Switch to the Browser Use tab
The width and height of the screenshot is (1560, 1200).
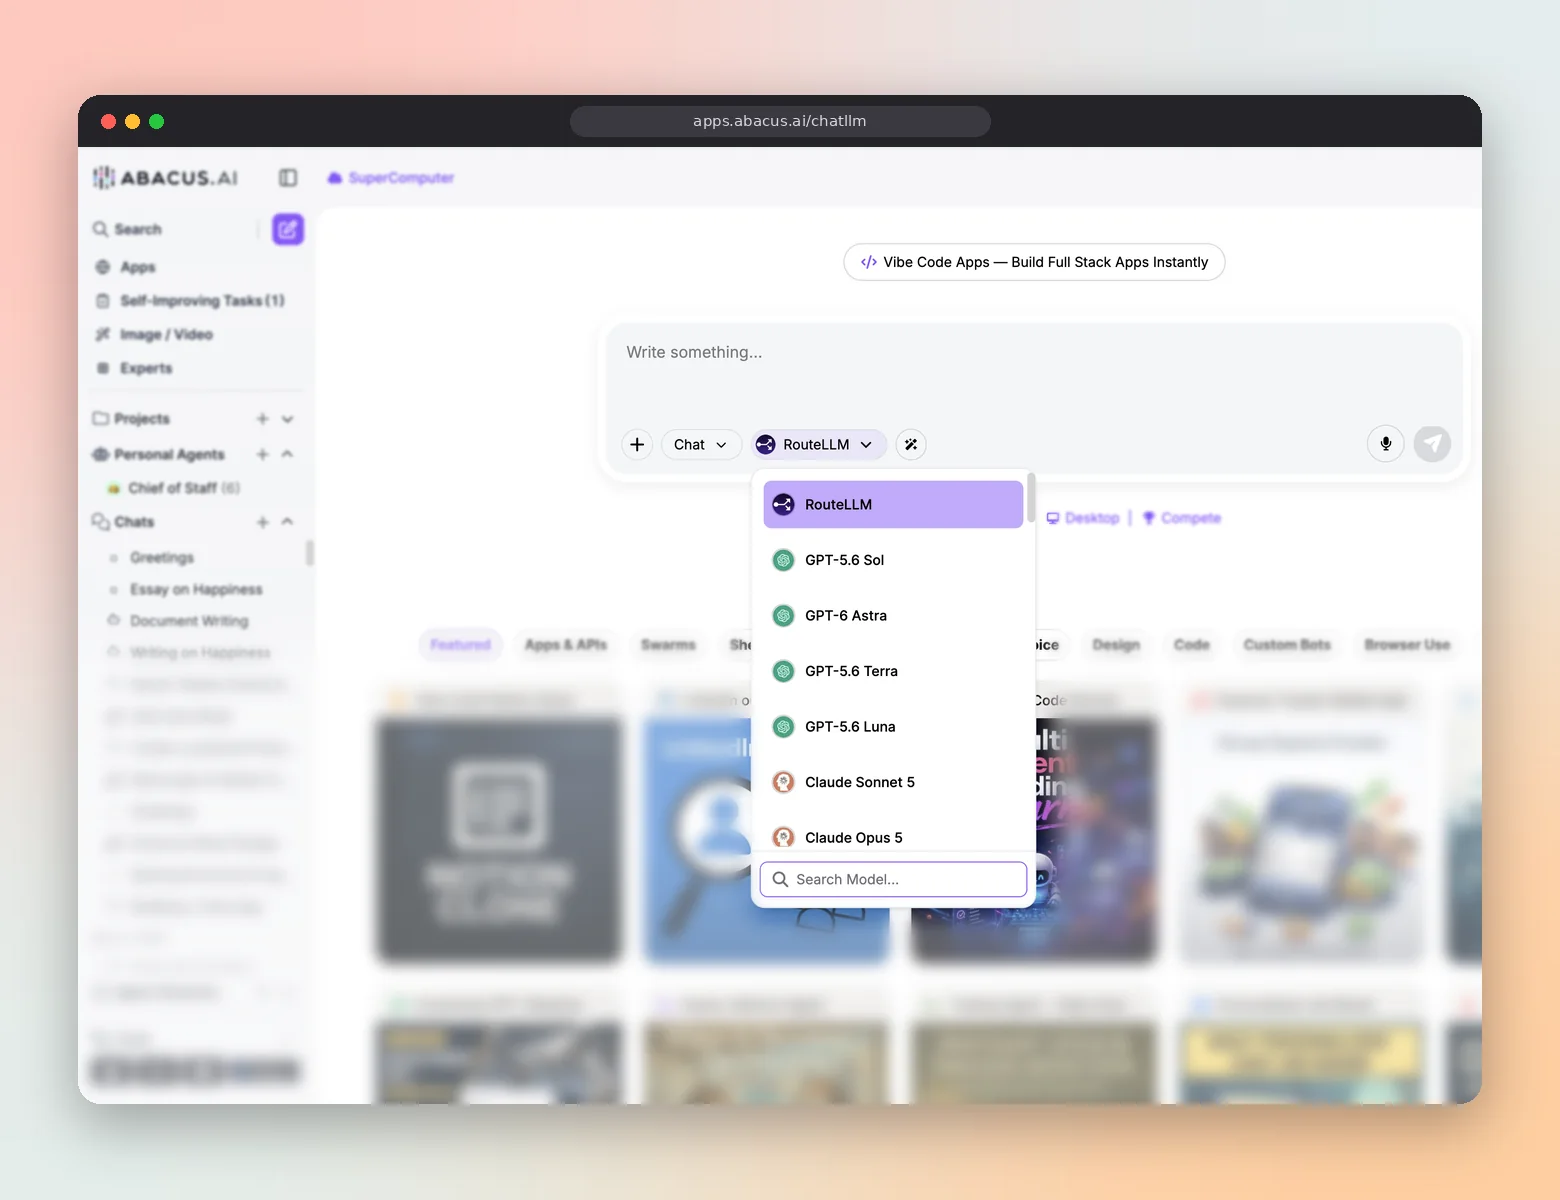pyautogui.click(x=1407, y=645)
